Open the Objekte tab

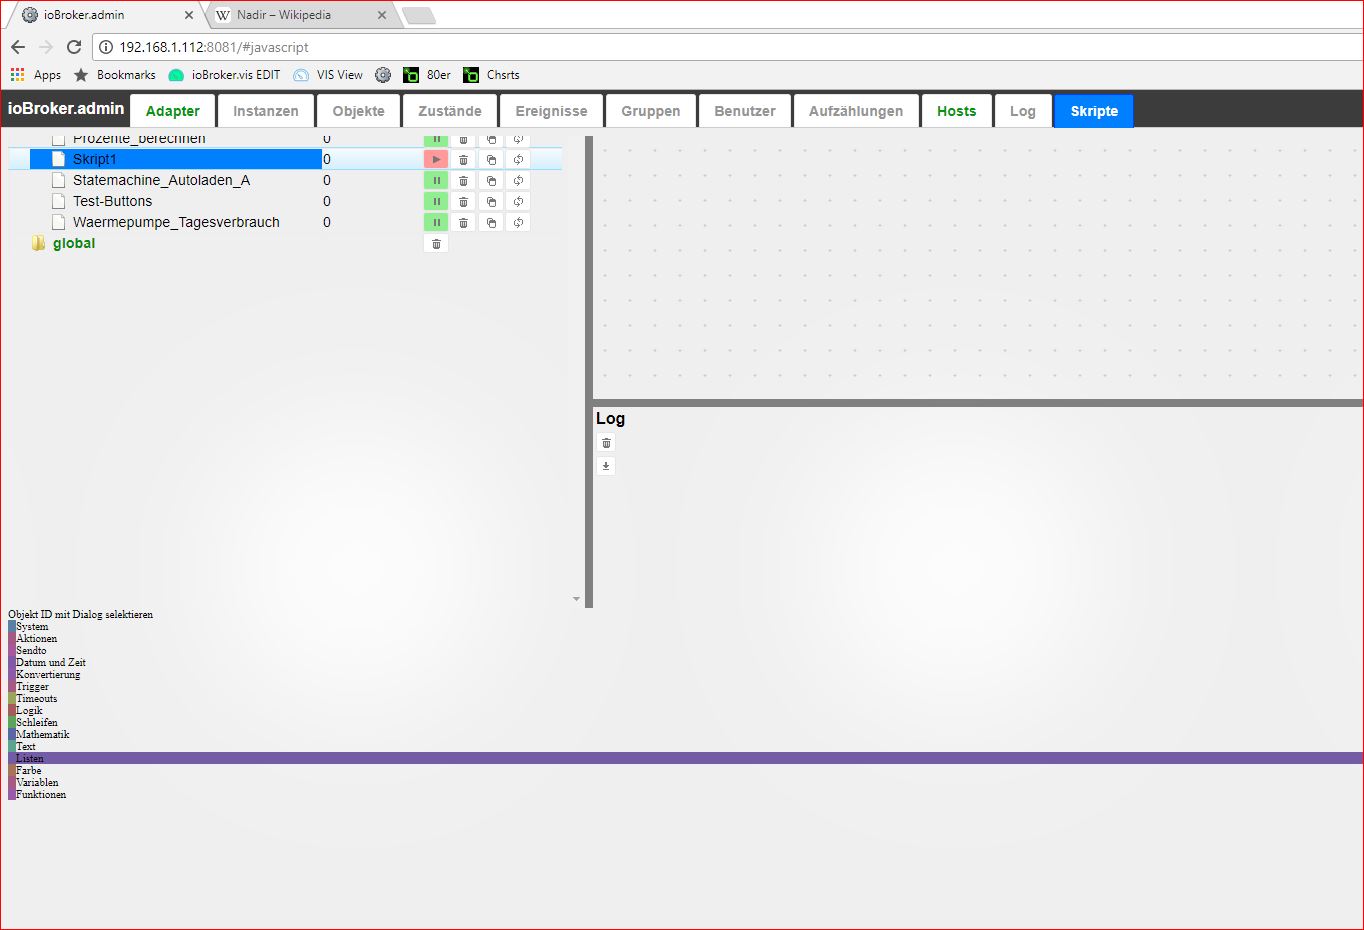click(x=359, y=111)
